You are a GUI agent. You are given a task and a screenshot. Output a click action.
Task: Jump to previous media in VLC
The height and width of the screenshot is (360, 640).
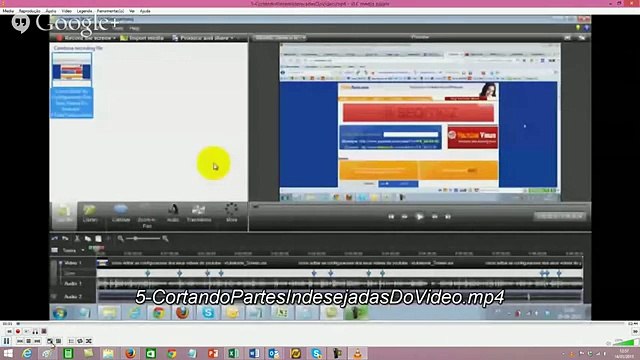[20, 341]
